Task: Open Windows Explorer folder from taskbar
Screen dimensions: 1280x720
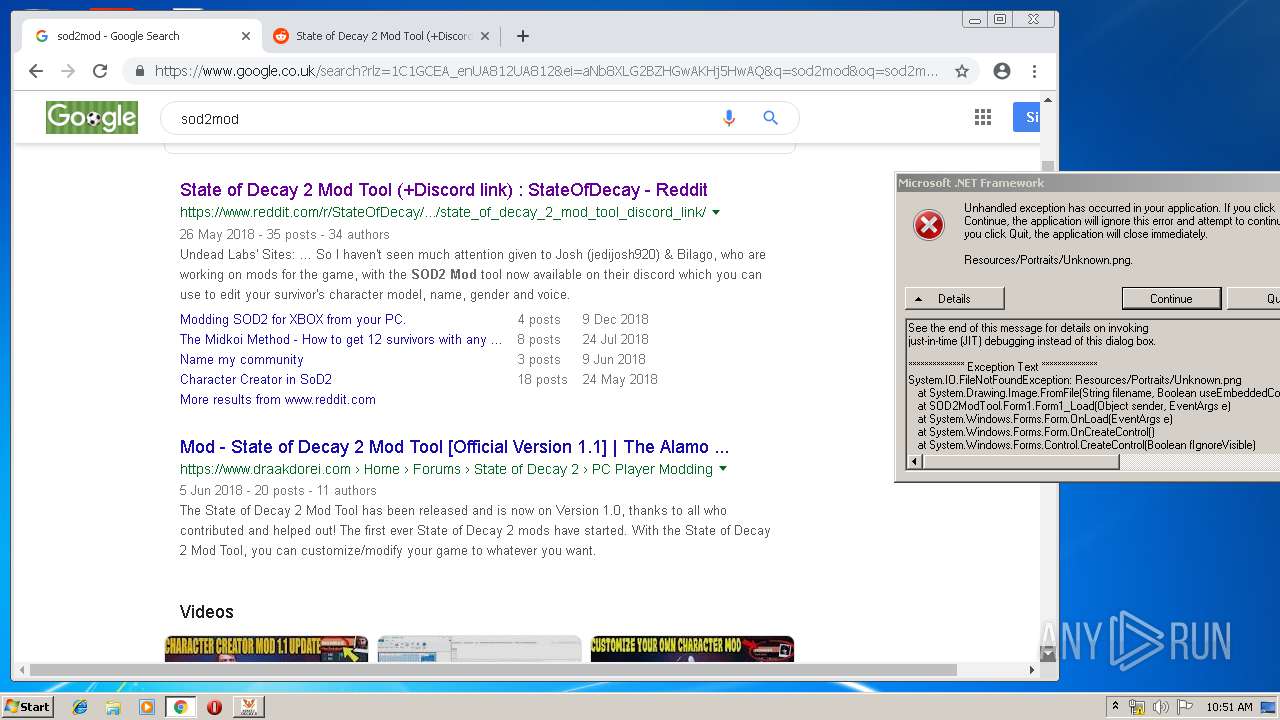Action: click(x=113, y=707)
